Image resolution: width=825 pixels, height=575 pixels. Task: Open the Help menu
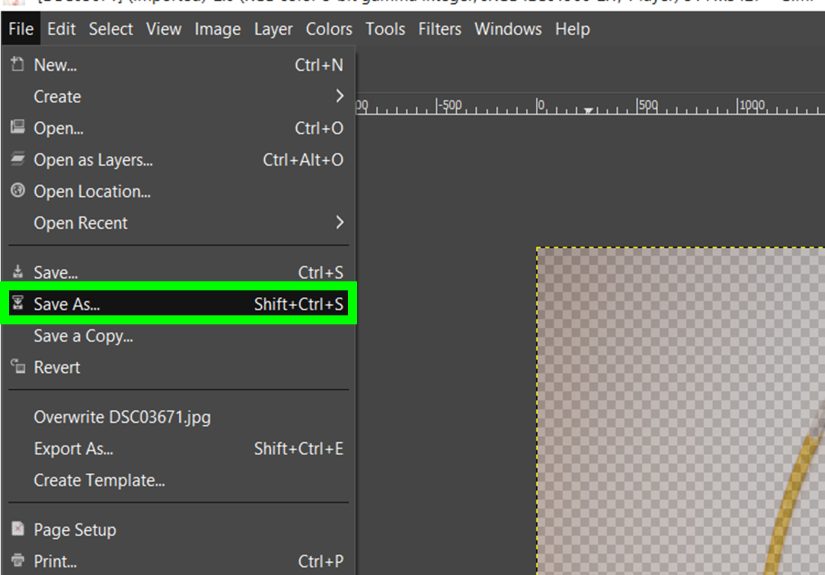572,29
